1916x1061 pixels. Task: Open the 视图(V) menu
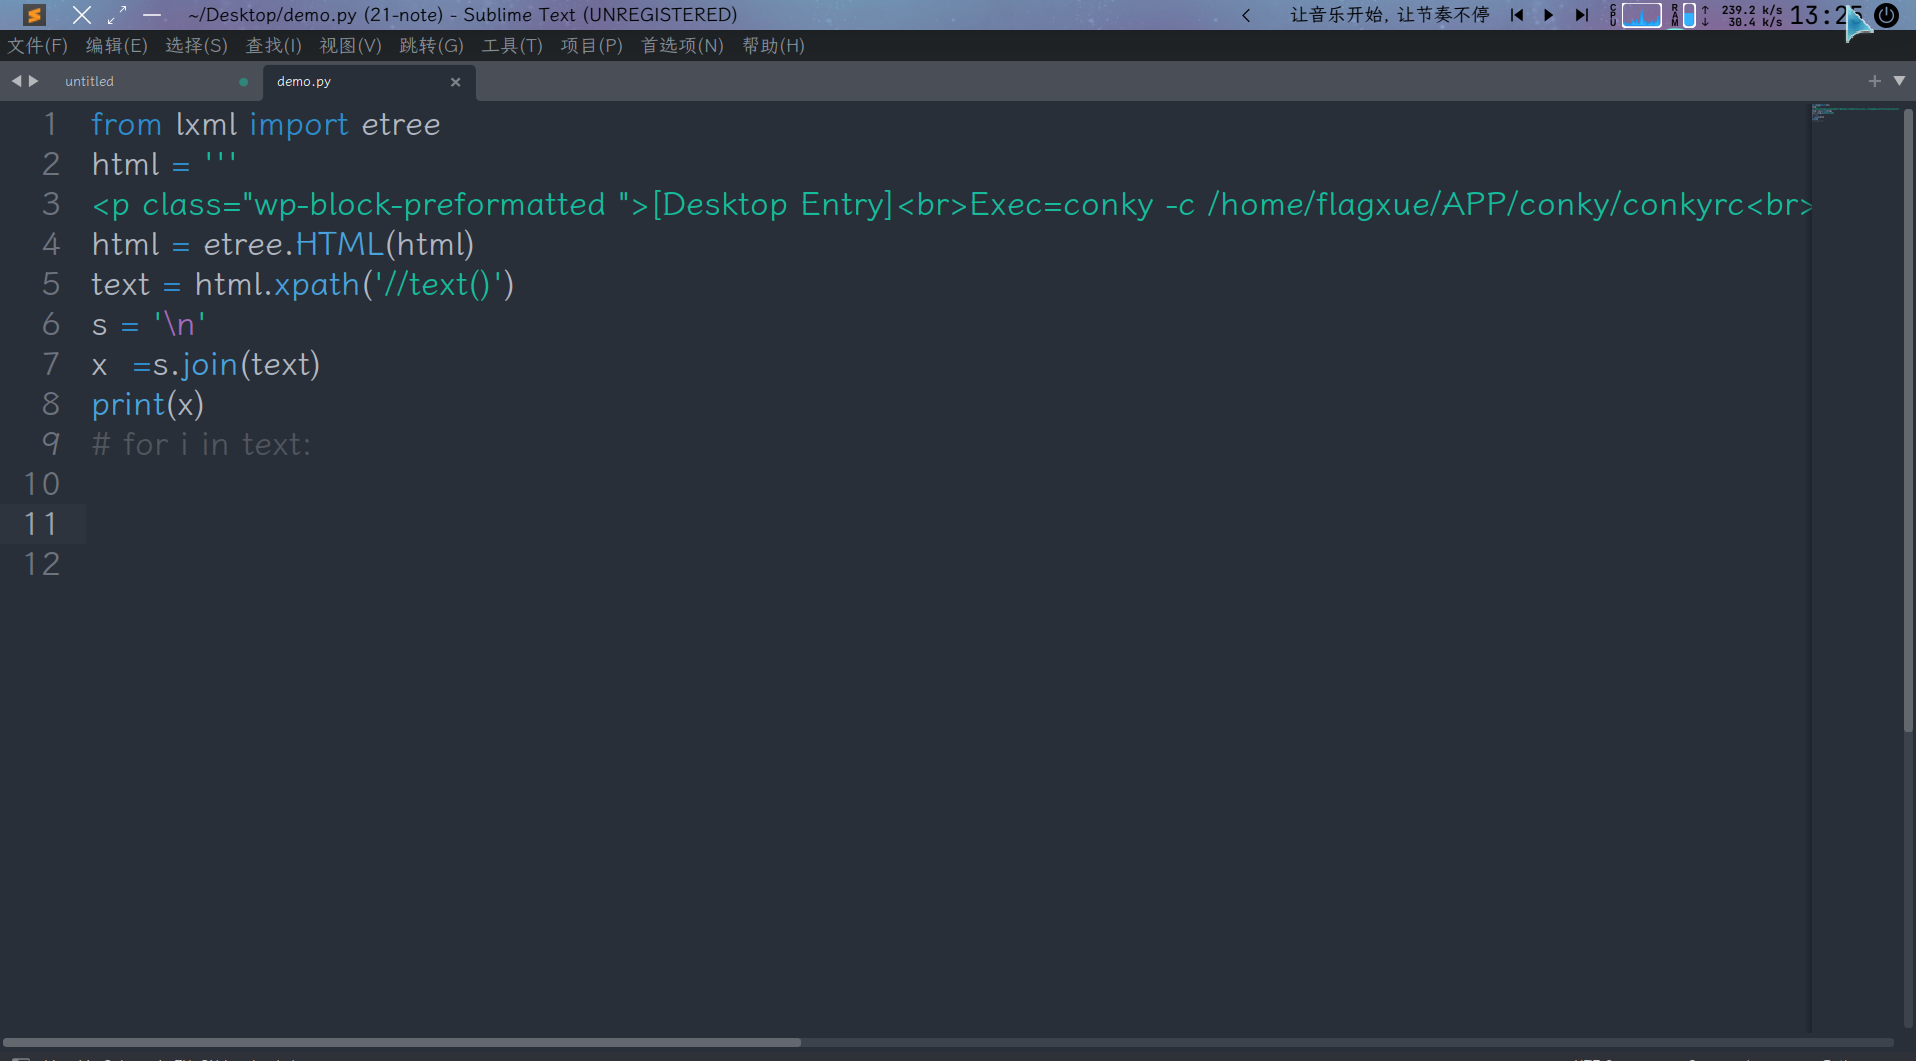[x=351, y=46]
